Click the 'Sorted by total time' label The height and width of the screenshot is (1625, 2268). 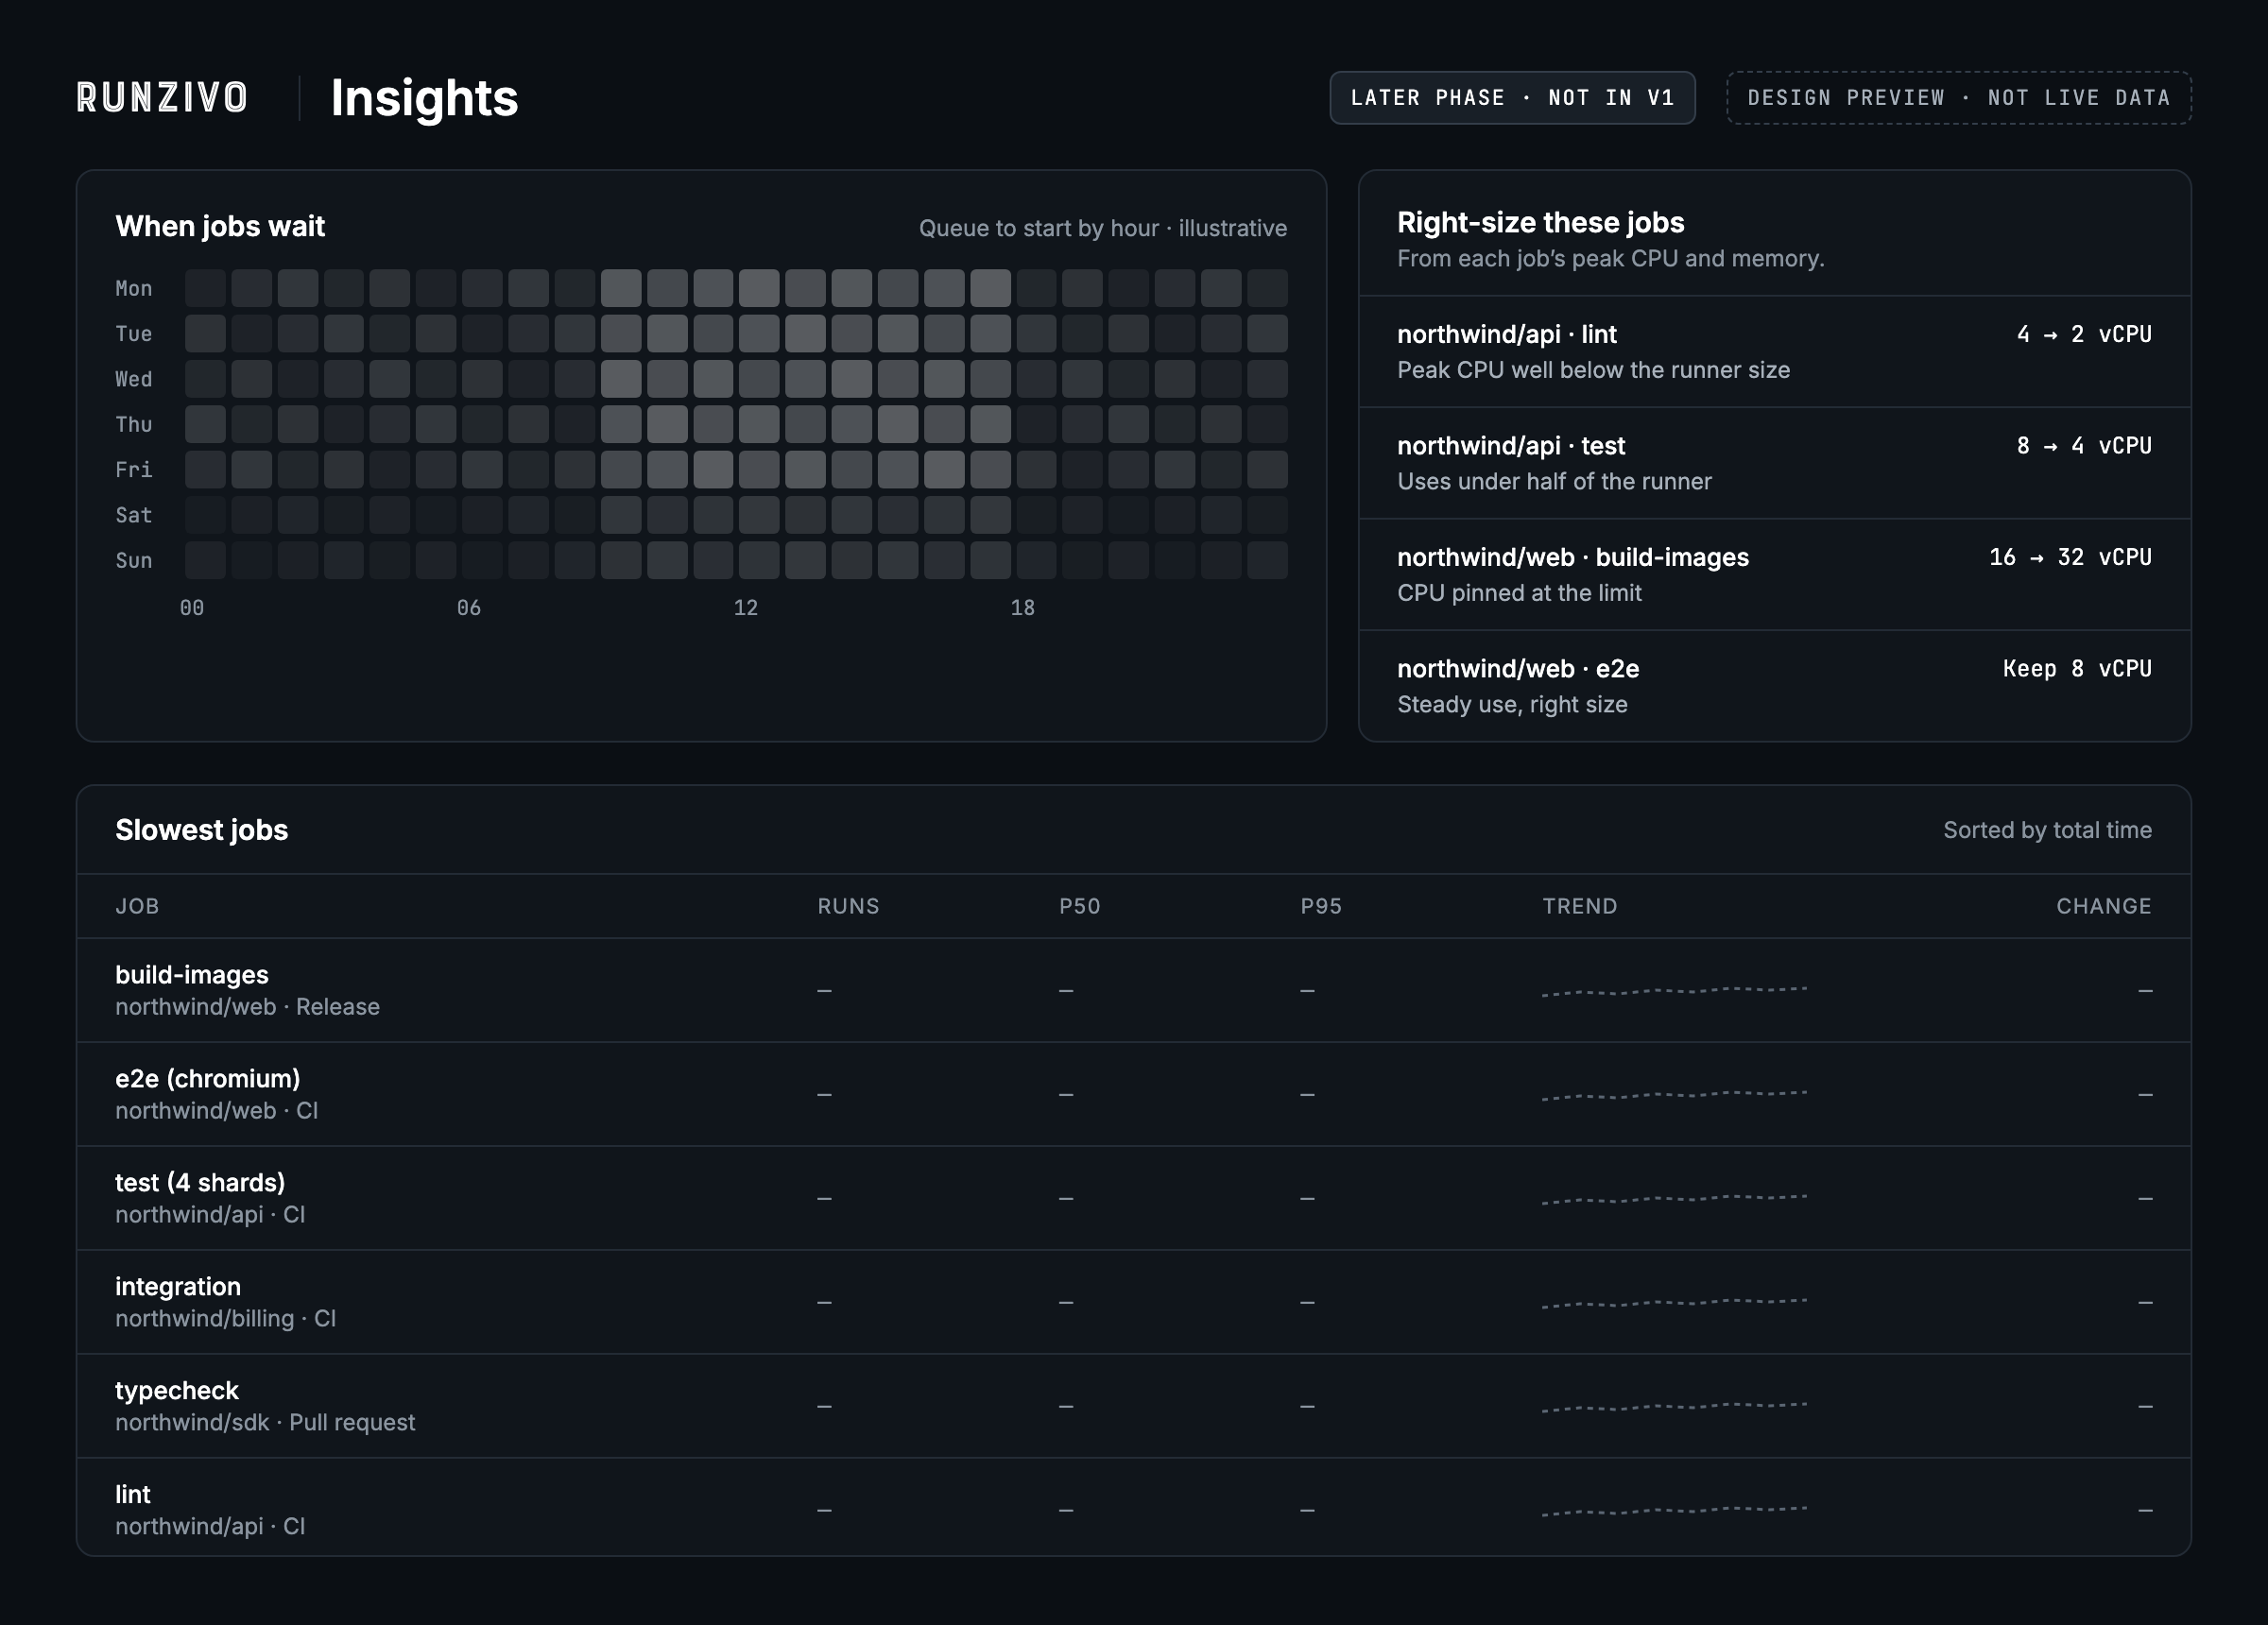(x=2047, y=830)
